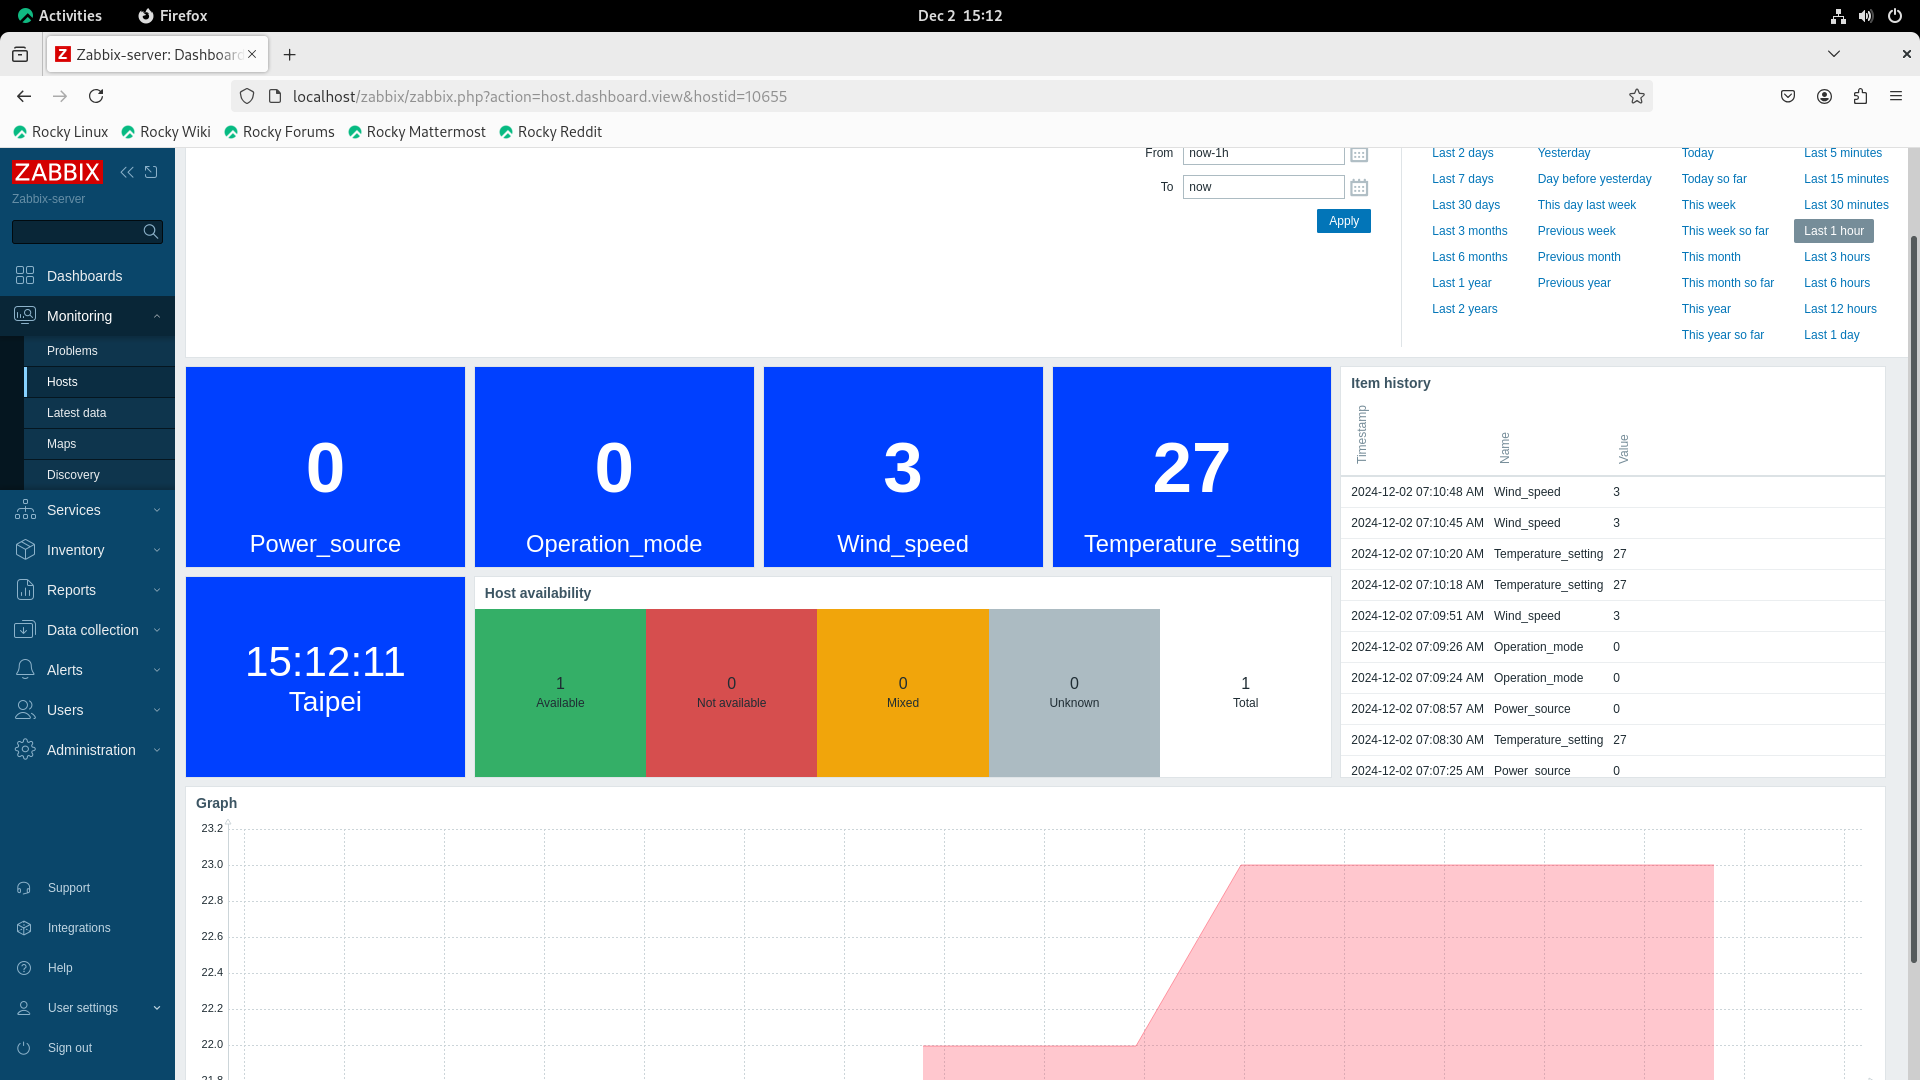Click the green Available host availability block
The height and width of the screenshot is (1080, 1920).
click(560, 692)
